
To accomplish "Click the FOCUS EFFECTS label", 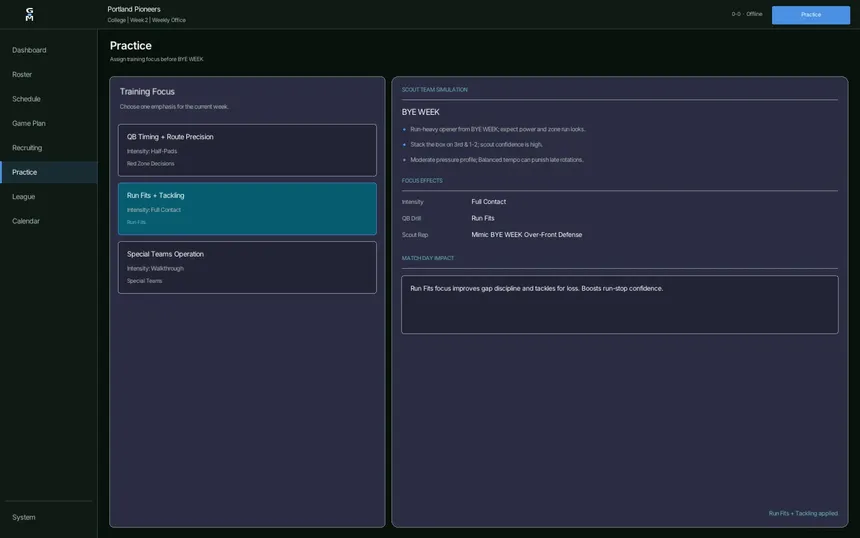I will point(422,180).
